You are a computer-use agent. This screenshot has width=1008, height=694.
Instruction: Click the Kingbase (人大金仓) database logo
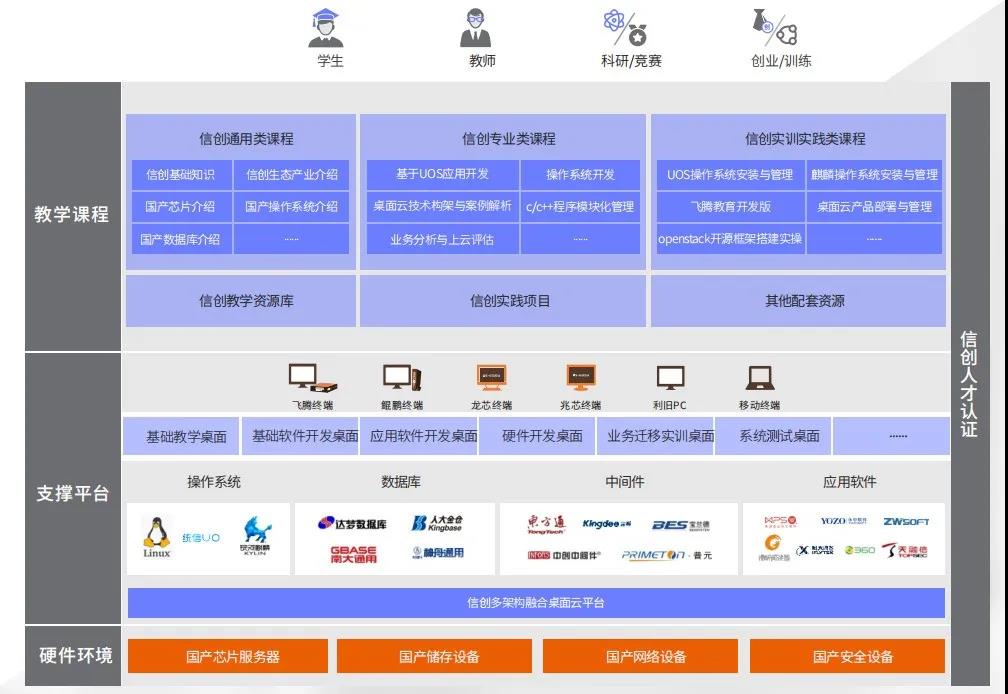pos(438,523)
